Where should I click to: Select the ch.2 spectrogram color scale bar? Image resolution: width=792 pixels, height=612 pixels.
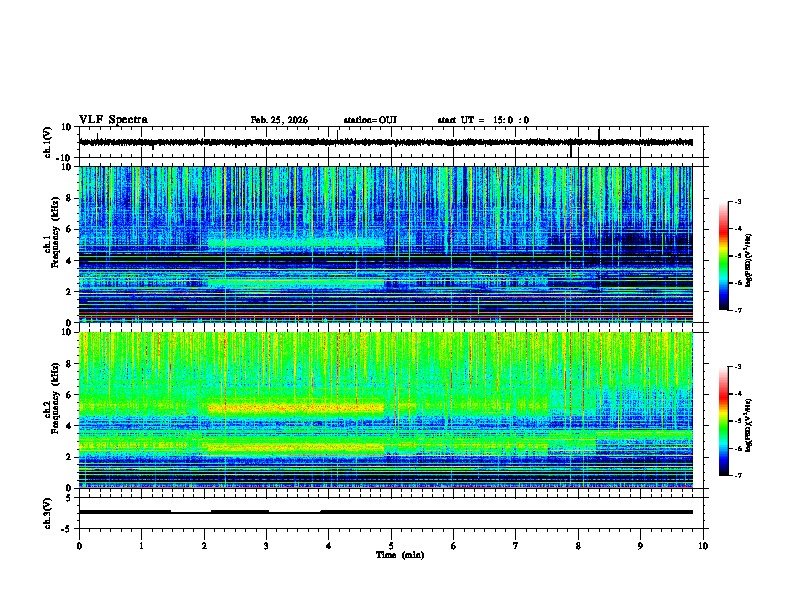coord(724,421)
